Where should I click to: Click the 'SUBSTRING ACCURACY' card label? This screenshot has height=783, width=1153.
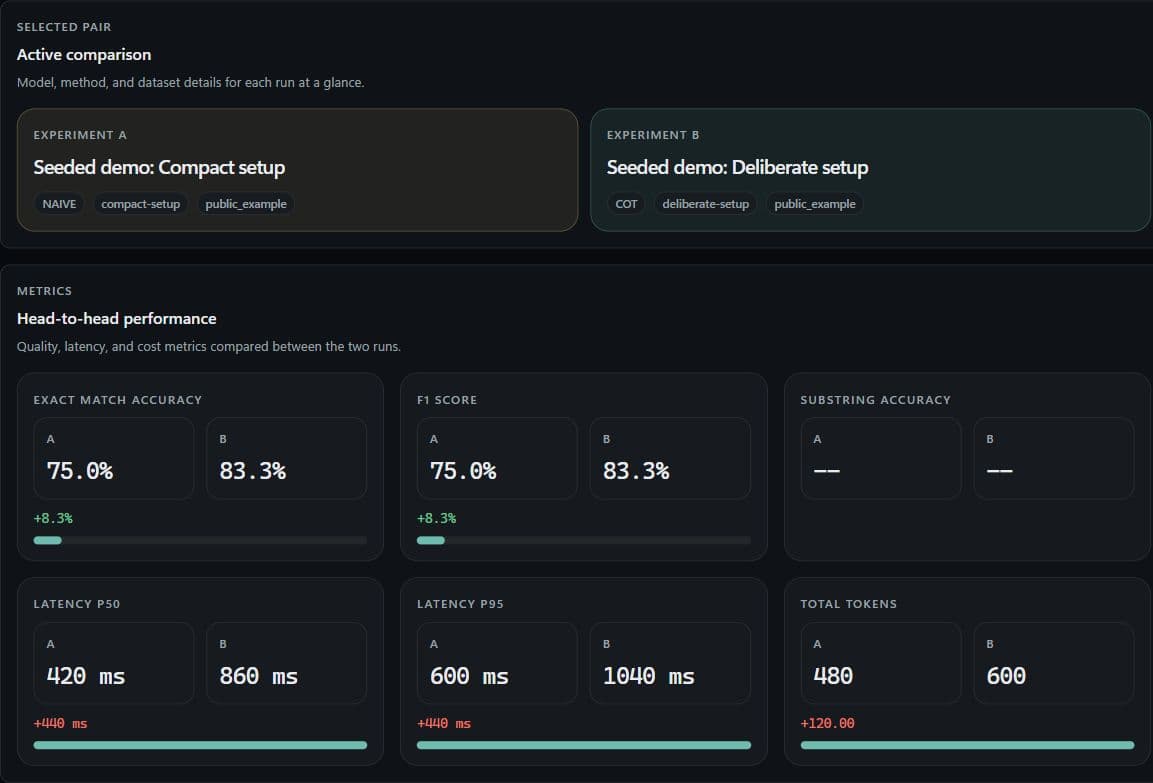click(x=875, y=400)
